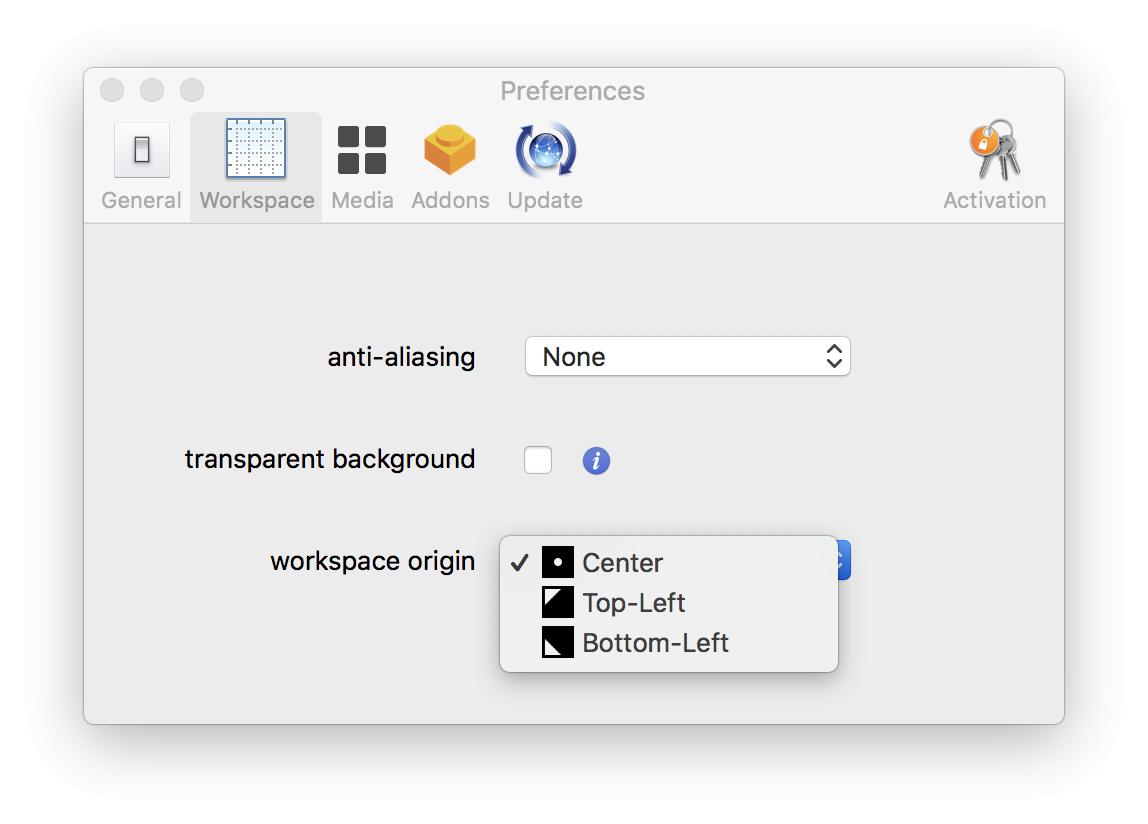This screenshot has height=824, width=1148.
Task: Click the Workspace tab label
Action: click(x=257, y=200)
